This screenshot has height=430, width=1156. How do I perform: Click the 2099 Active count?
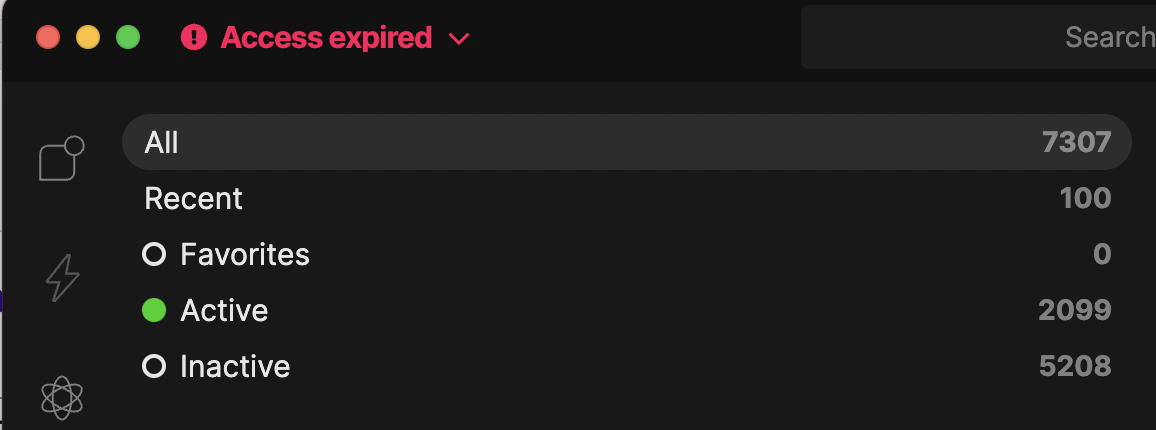(x=1075, y=311)
